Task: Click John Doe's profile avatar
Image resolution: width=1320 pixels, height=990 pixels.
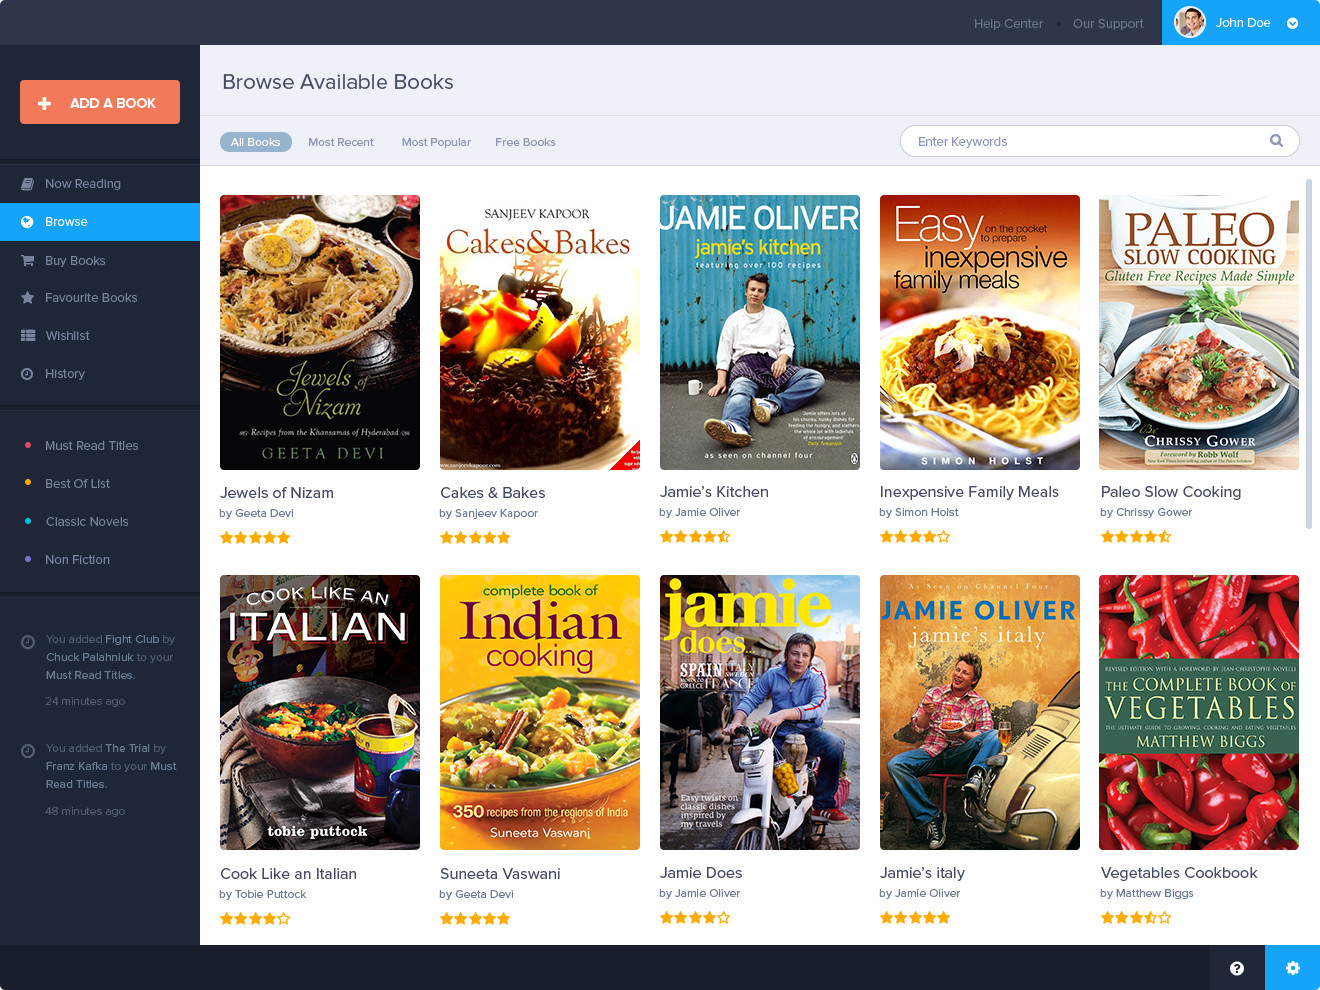Action: click(1190, 22)
